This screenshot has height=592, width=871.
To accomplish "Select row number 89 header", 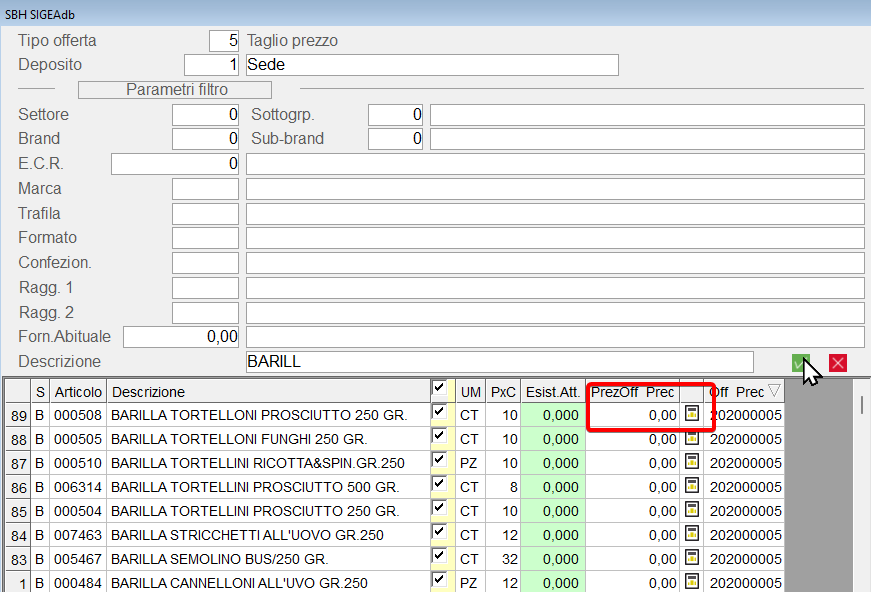I will coord(18,415).
